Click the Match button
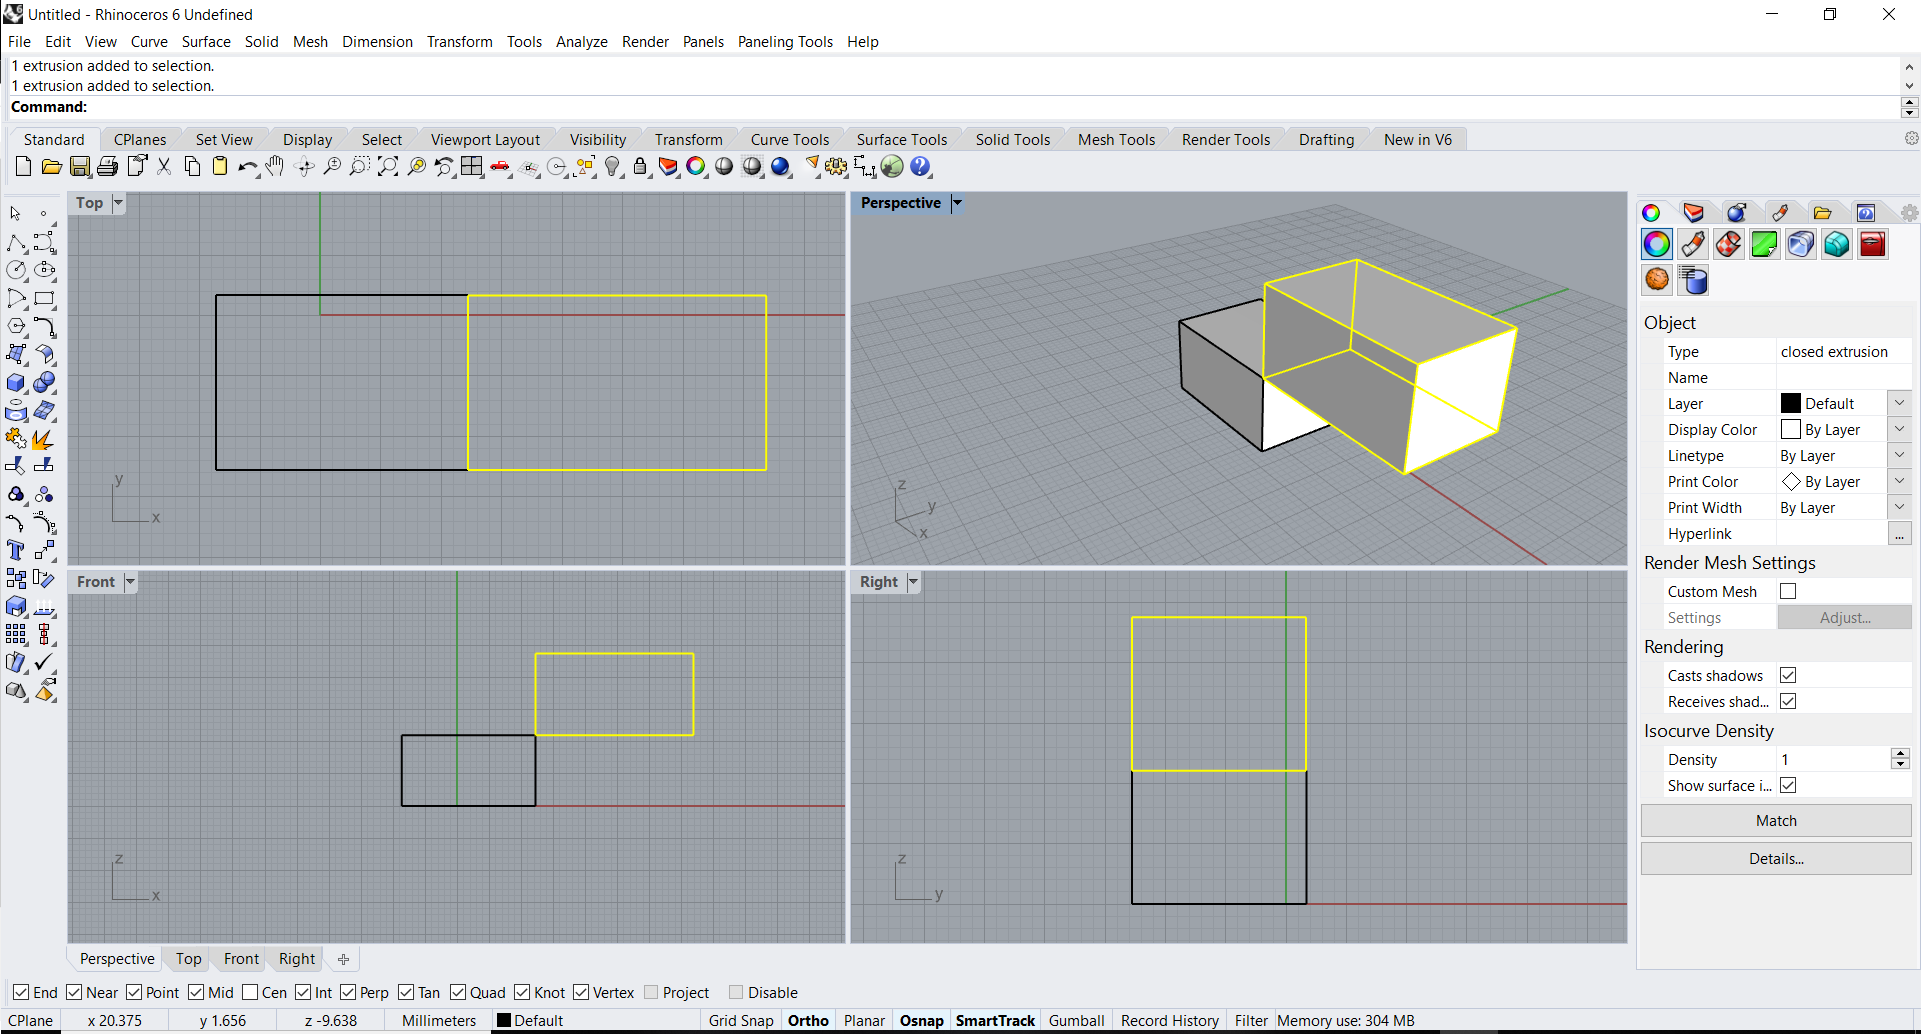Viewport: 1921px width, 1034px height. pyautogui.click(x=1775, y=821)
